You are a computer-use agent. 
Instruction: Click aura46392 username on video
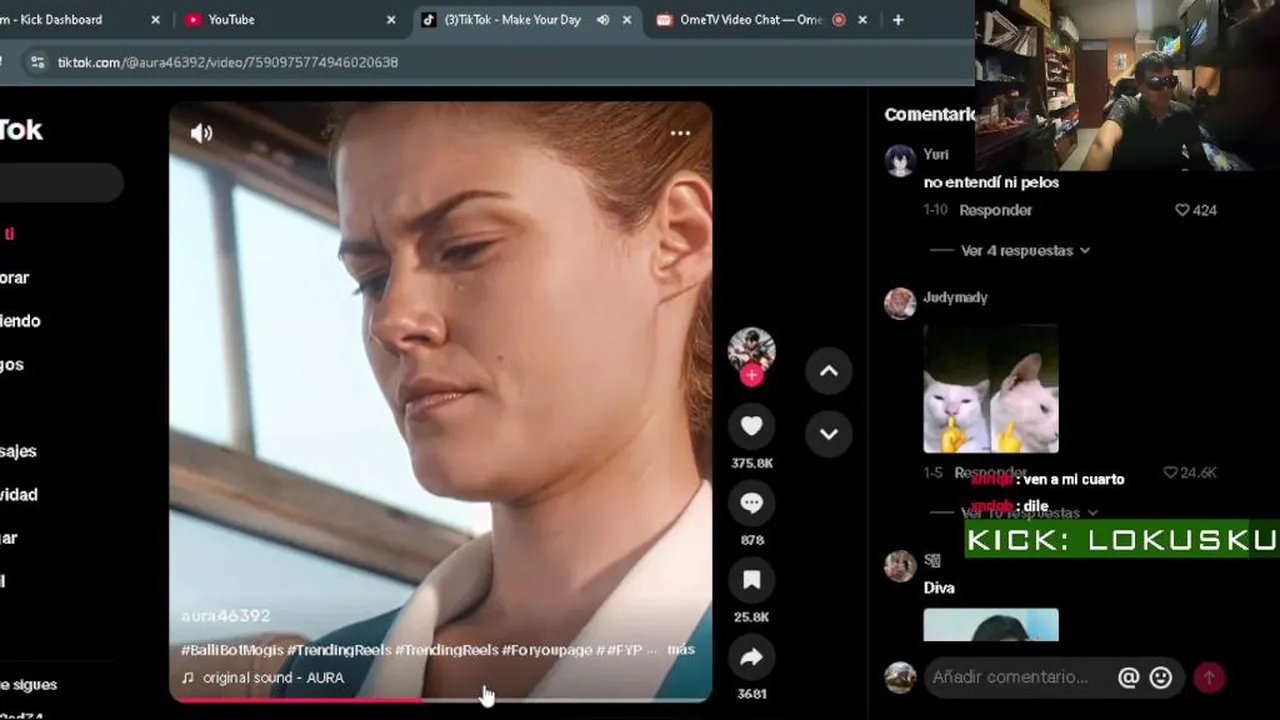(226, 615)
